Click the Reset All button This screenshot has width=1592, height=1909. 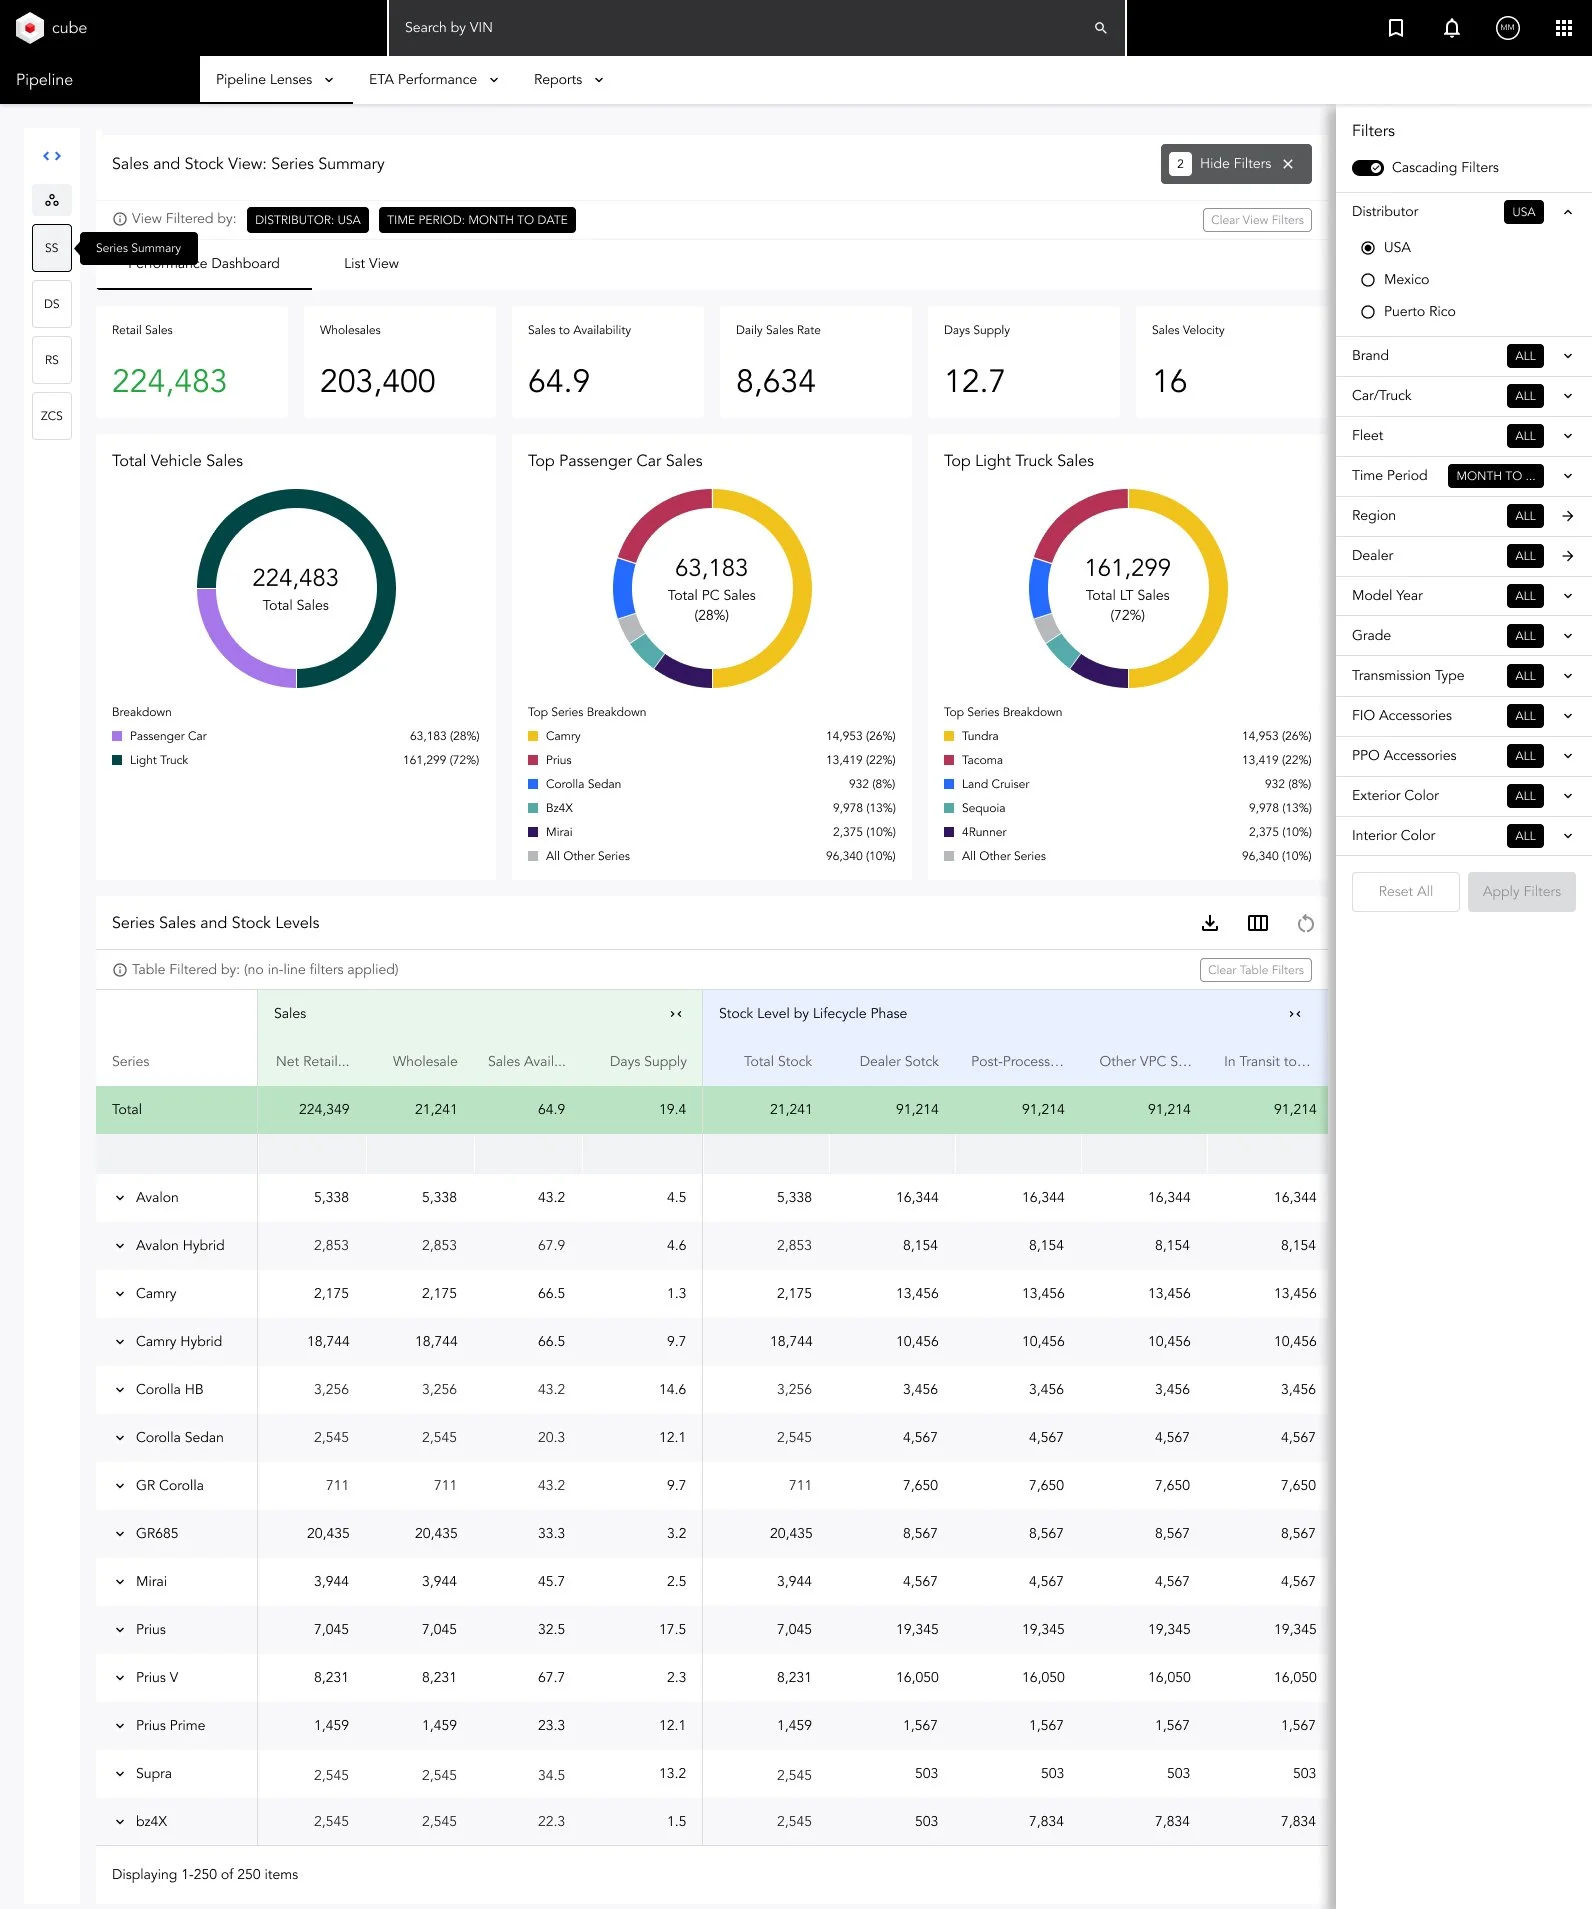(x=1405, y=892)
